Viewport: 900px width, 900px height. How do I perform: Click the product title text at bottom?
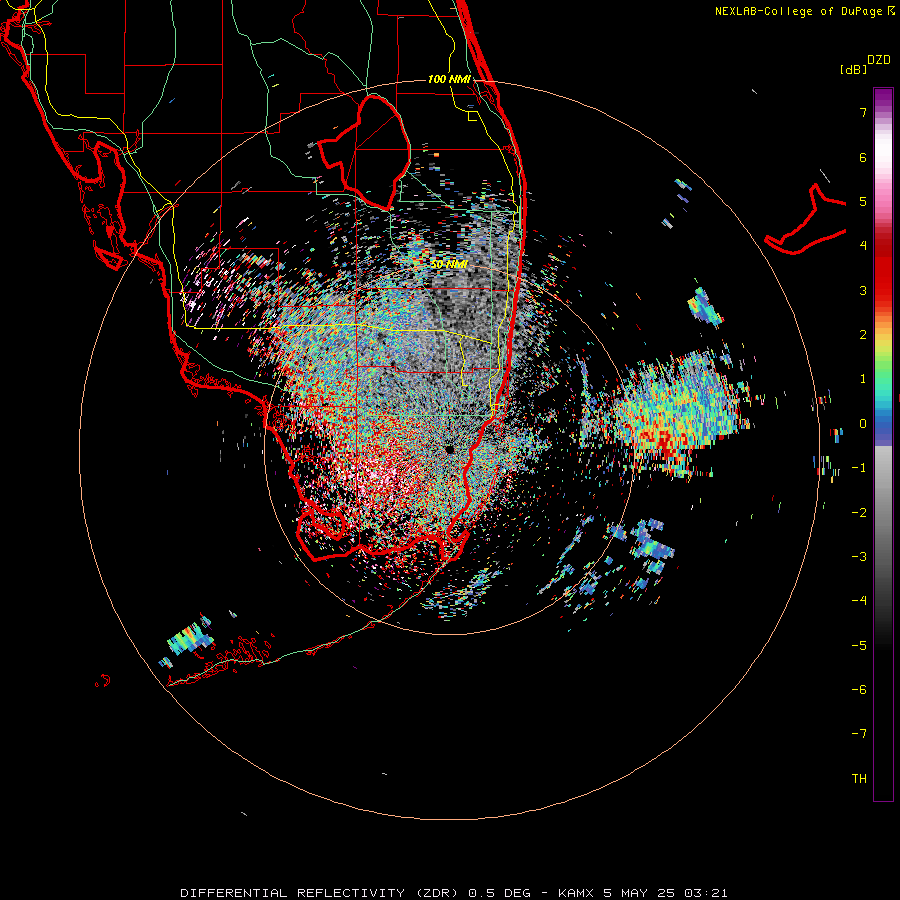click(454, 893)
